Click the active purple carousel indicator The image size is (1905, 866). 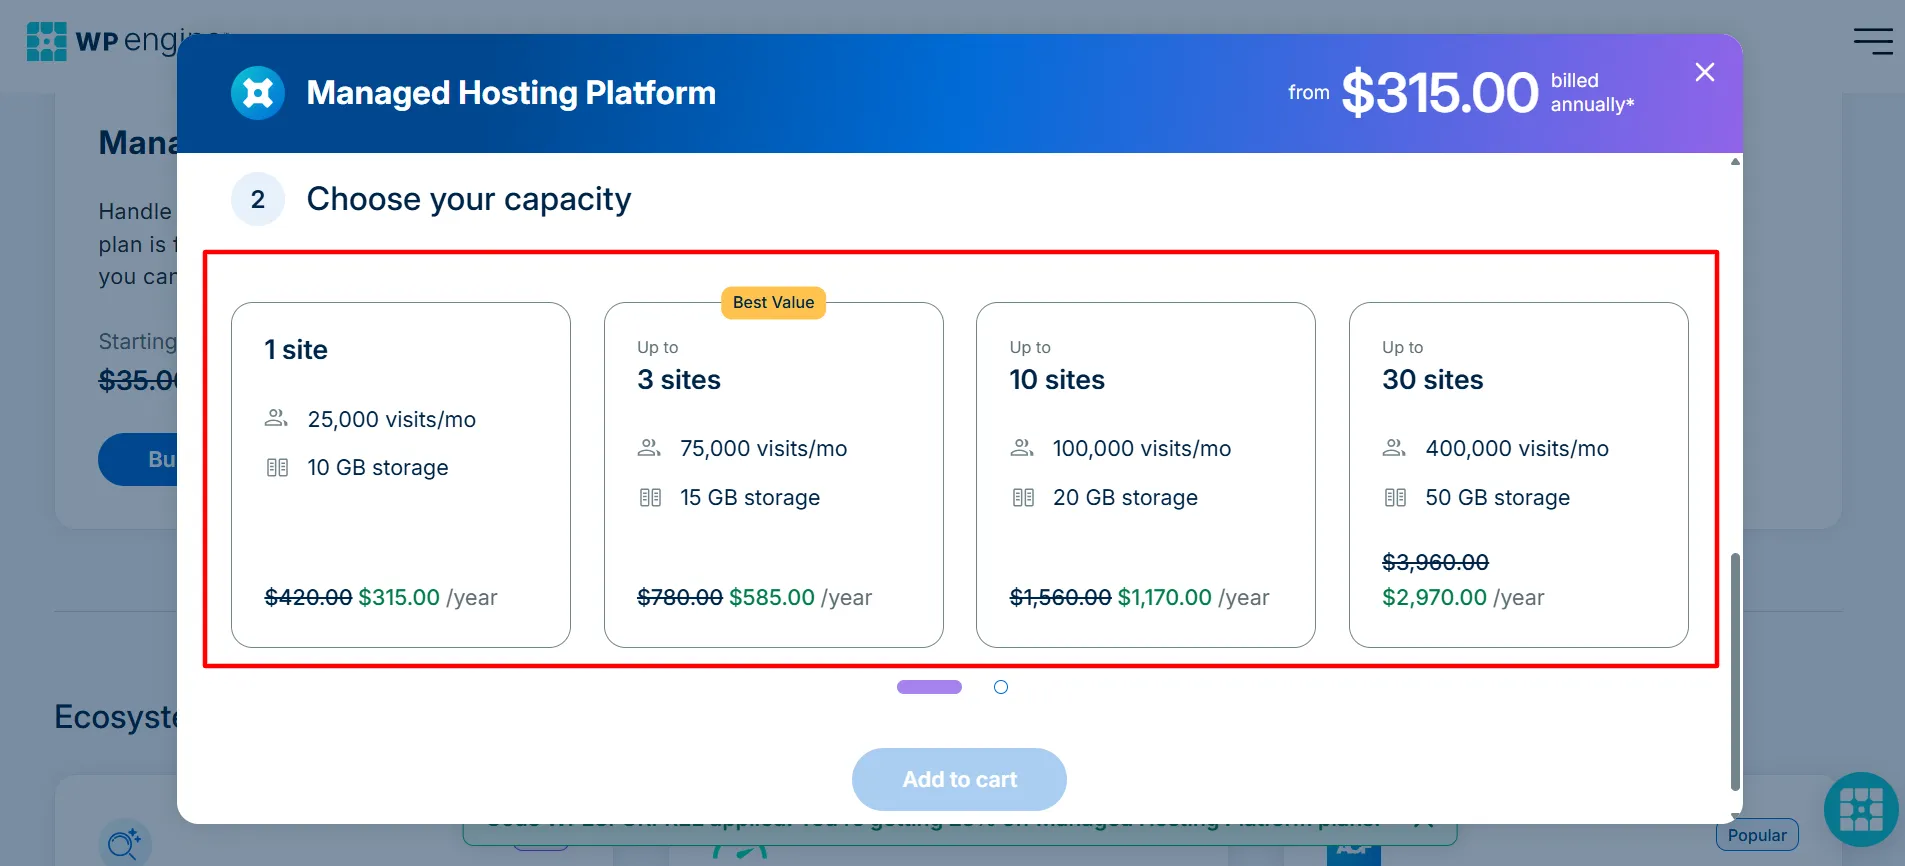click(x=929, y=687)
